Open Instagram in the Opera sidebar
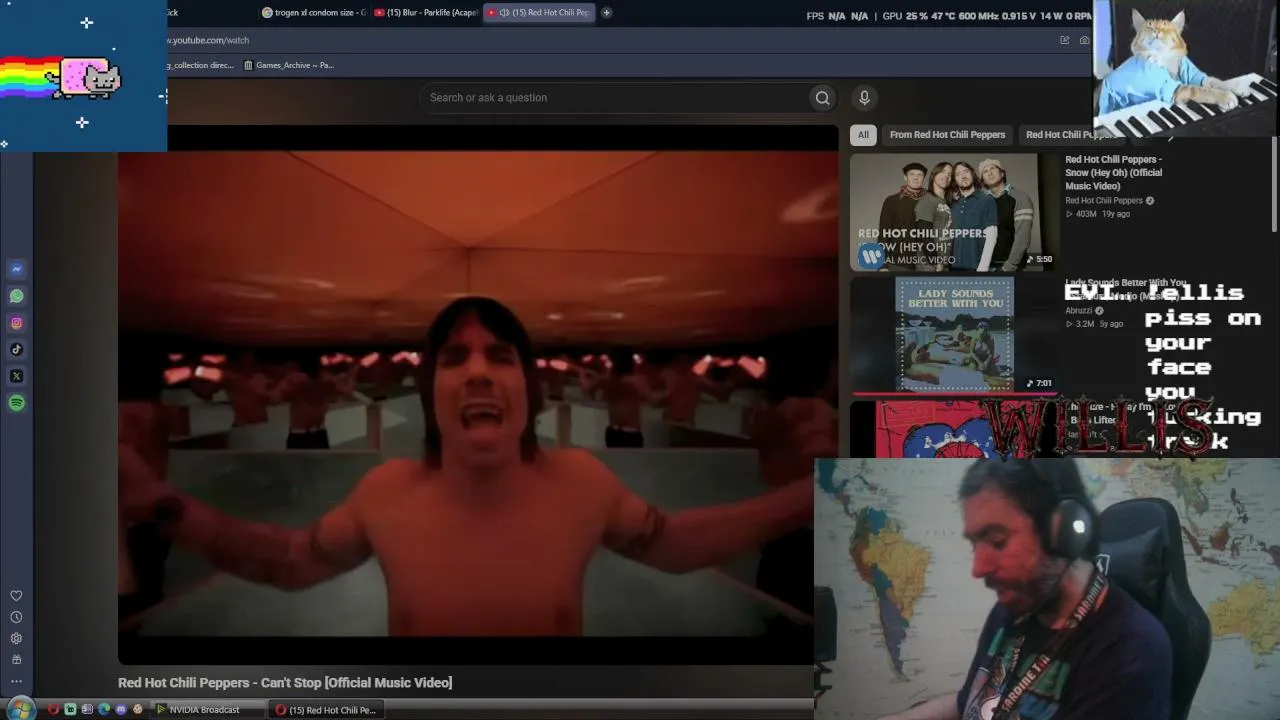This screenshot has height=720, width=1280. 16,323
